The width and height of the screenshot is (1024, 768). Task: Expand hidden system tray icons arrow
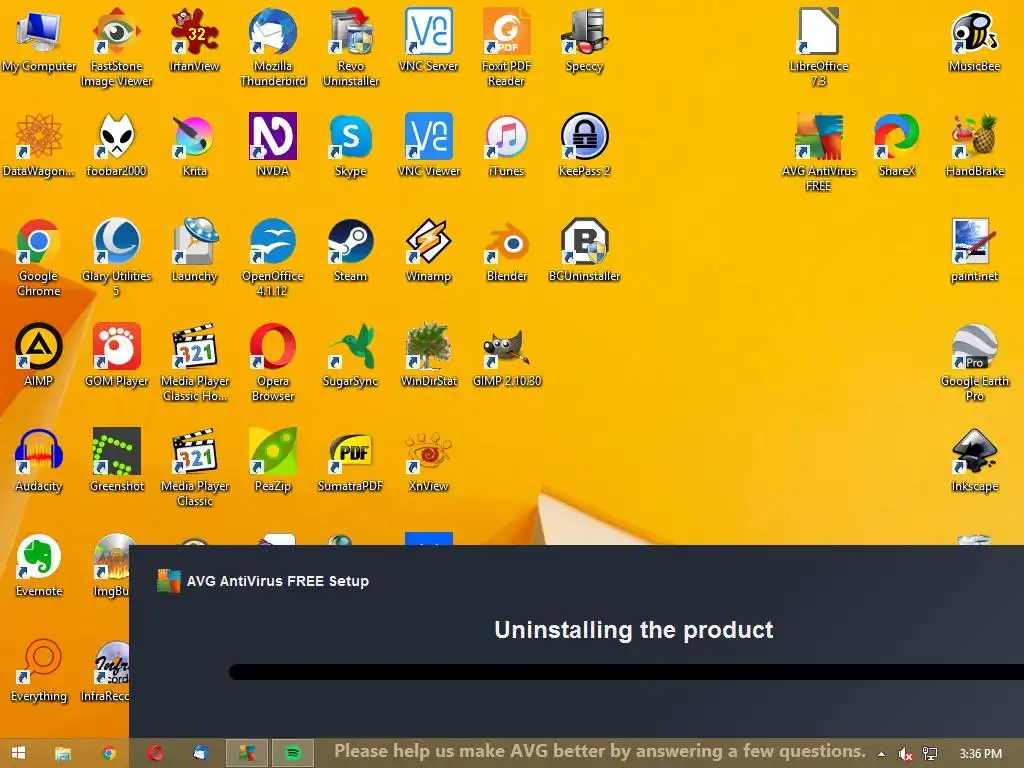881,754
